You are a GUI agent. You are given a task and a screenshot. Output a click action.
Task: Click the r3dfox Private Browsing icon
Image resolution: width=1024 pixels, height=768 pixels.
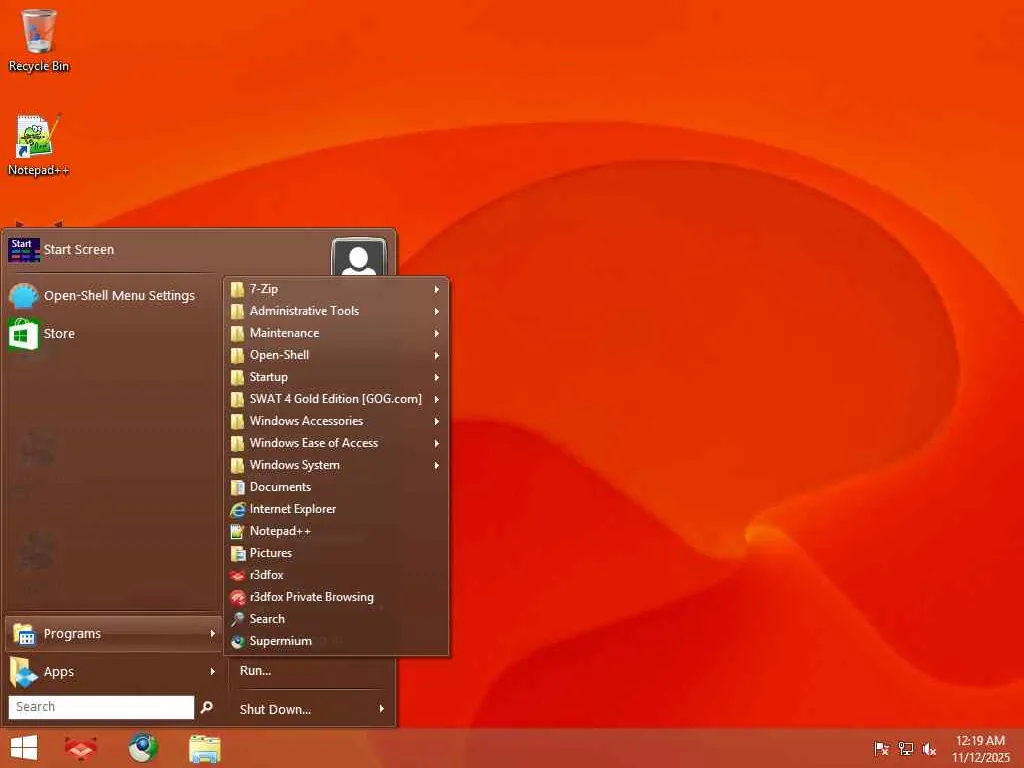coord(237,598)
